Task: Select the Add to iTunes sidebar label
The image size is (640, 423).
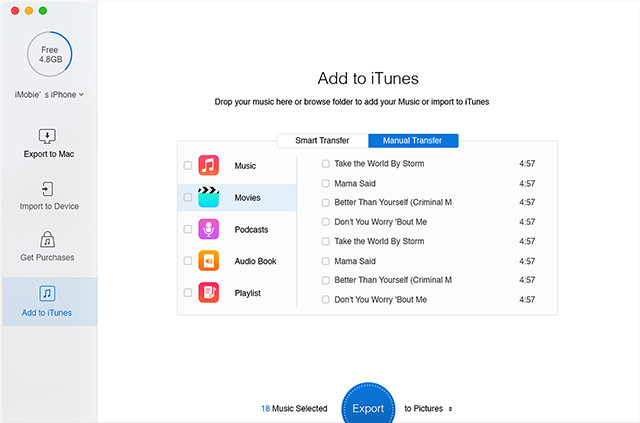Action: point(47,313)
